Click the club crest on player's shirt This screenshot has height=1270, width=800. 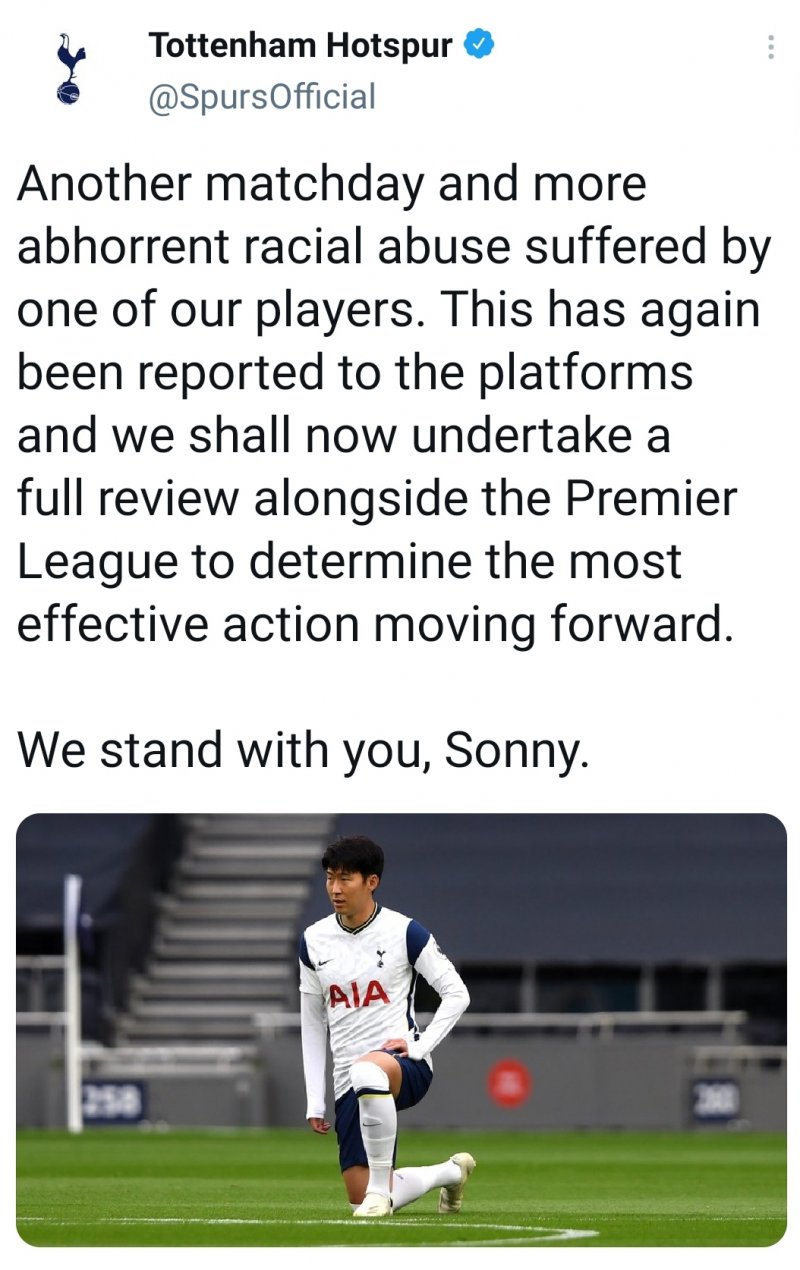tap(380, 958)
